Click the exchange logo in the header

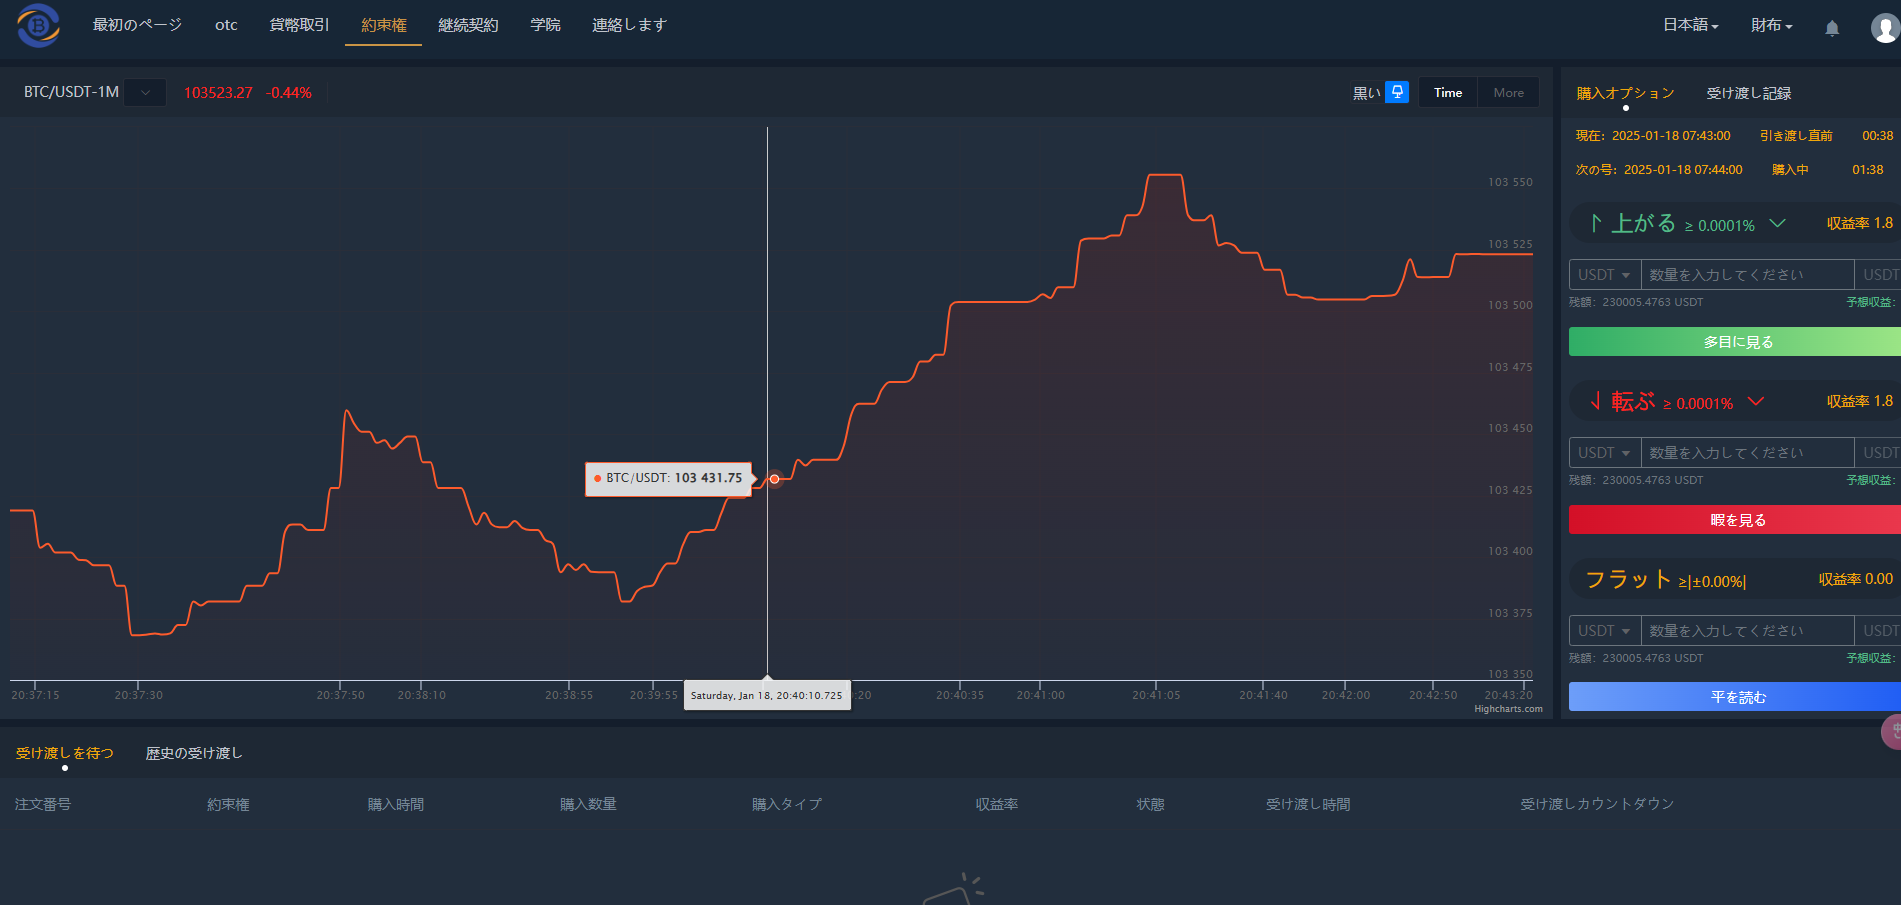tap(38, 26)
